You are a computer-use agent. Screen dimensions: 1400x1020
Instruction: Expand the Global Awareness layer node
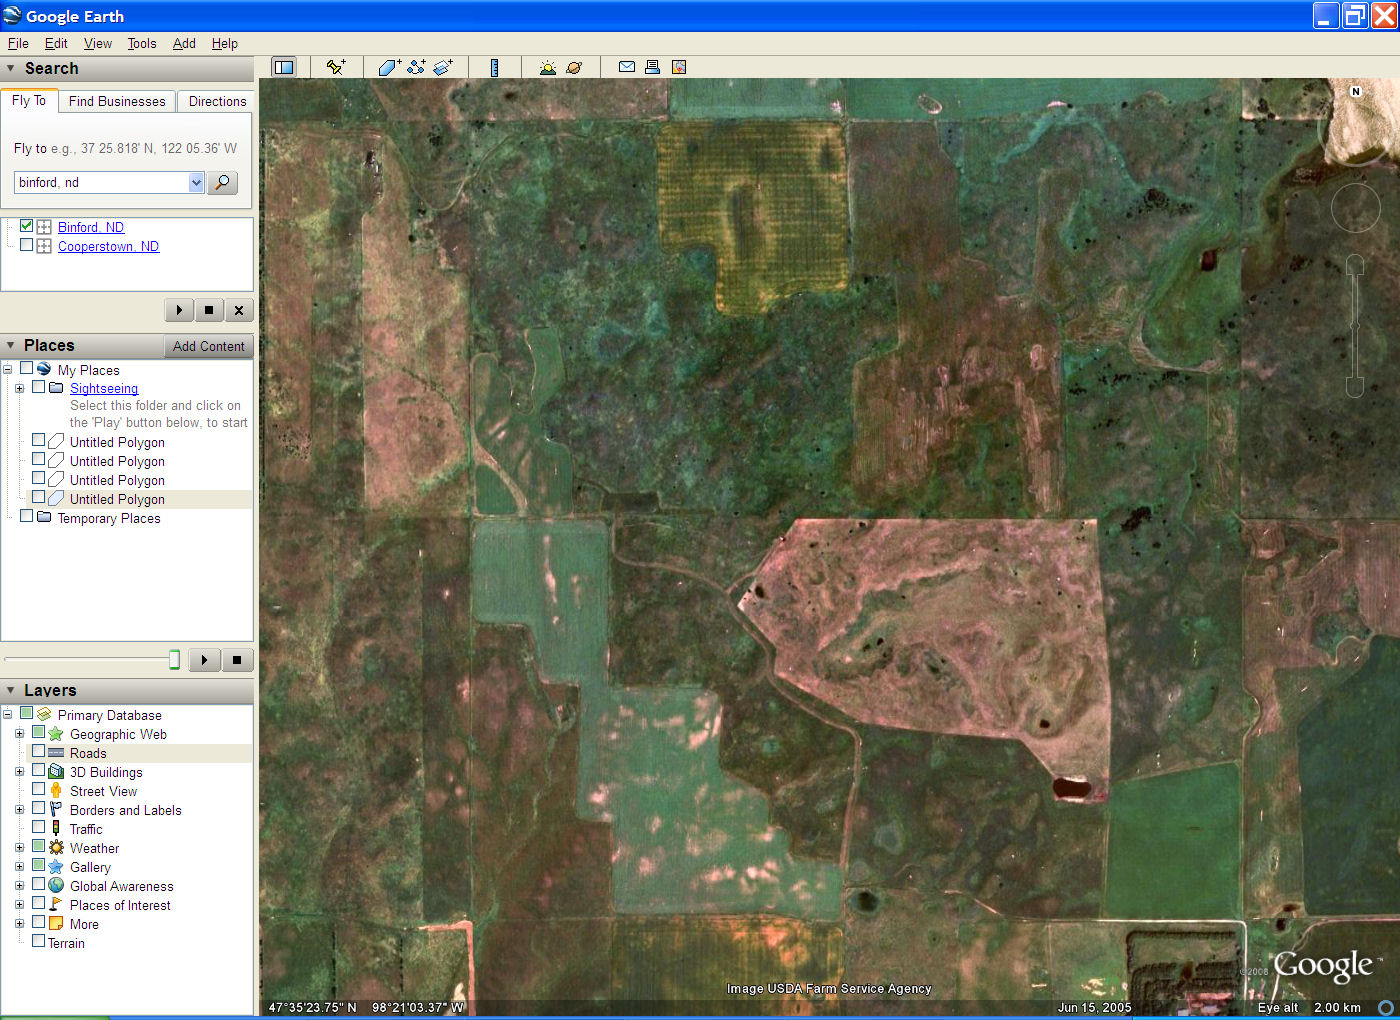pyautogui.click(x=19, y=886)
